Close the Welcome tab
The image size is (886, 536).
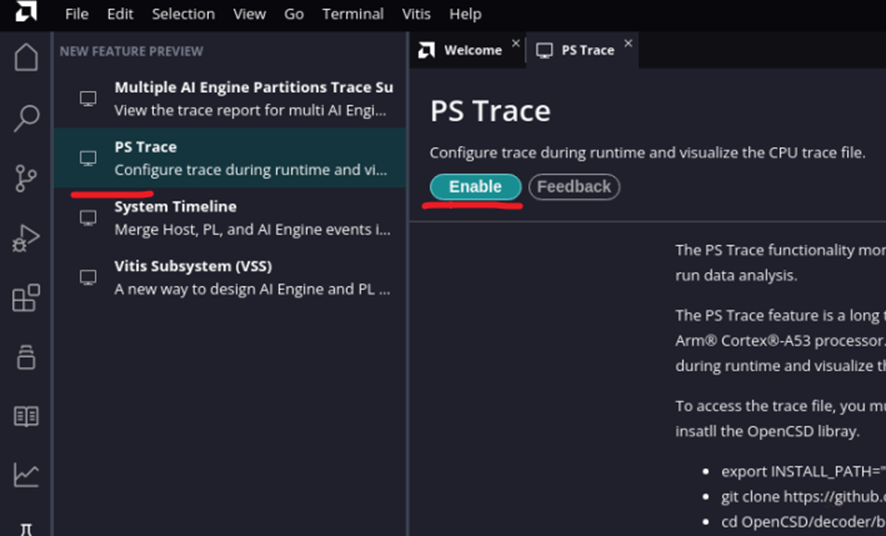(516, 44)
